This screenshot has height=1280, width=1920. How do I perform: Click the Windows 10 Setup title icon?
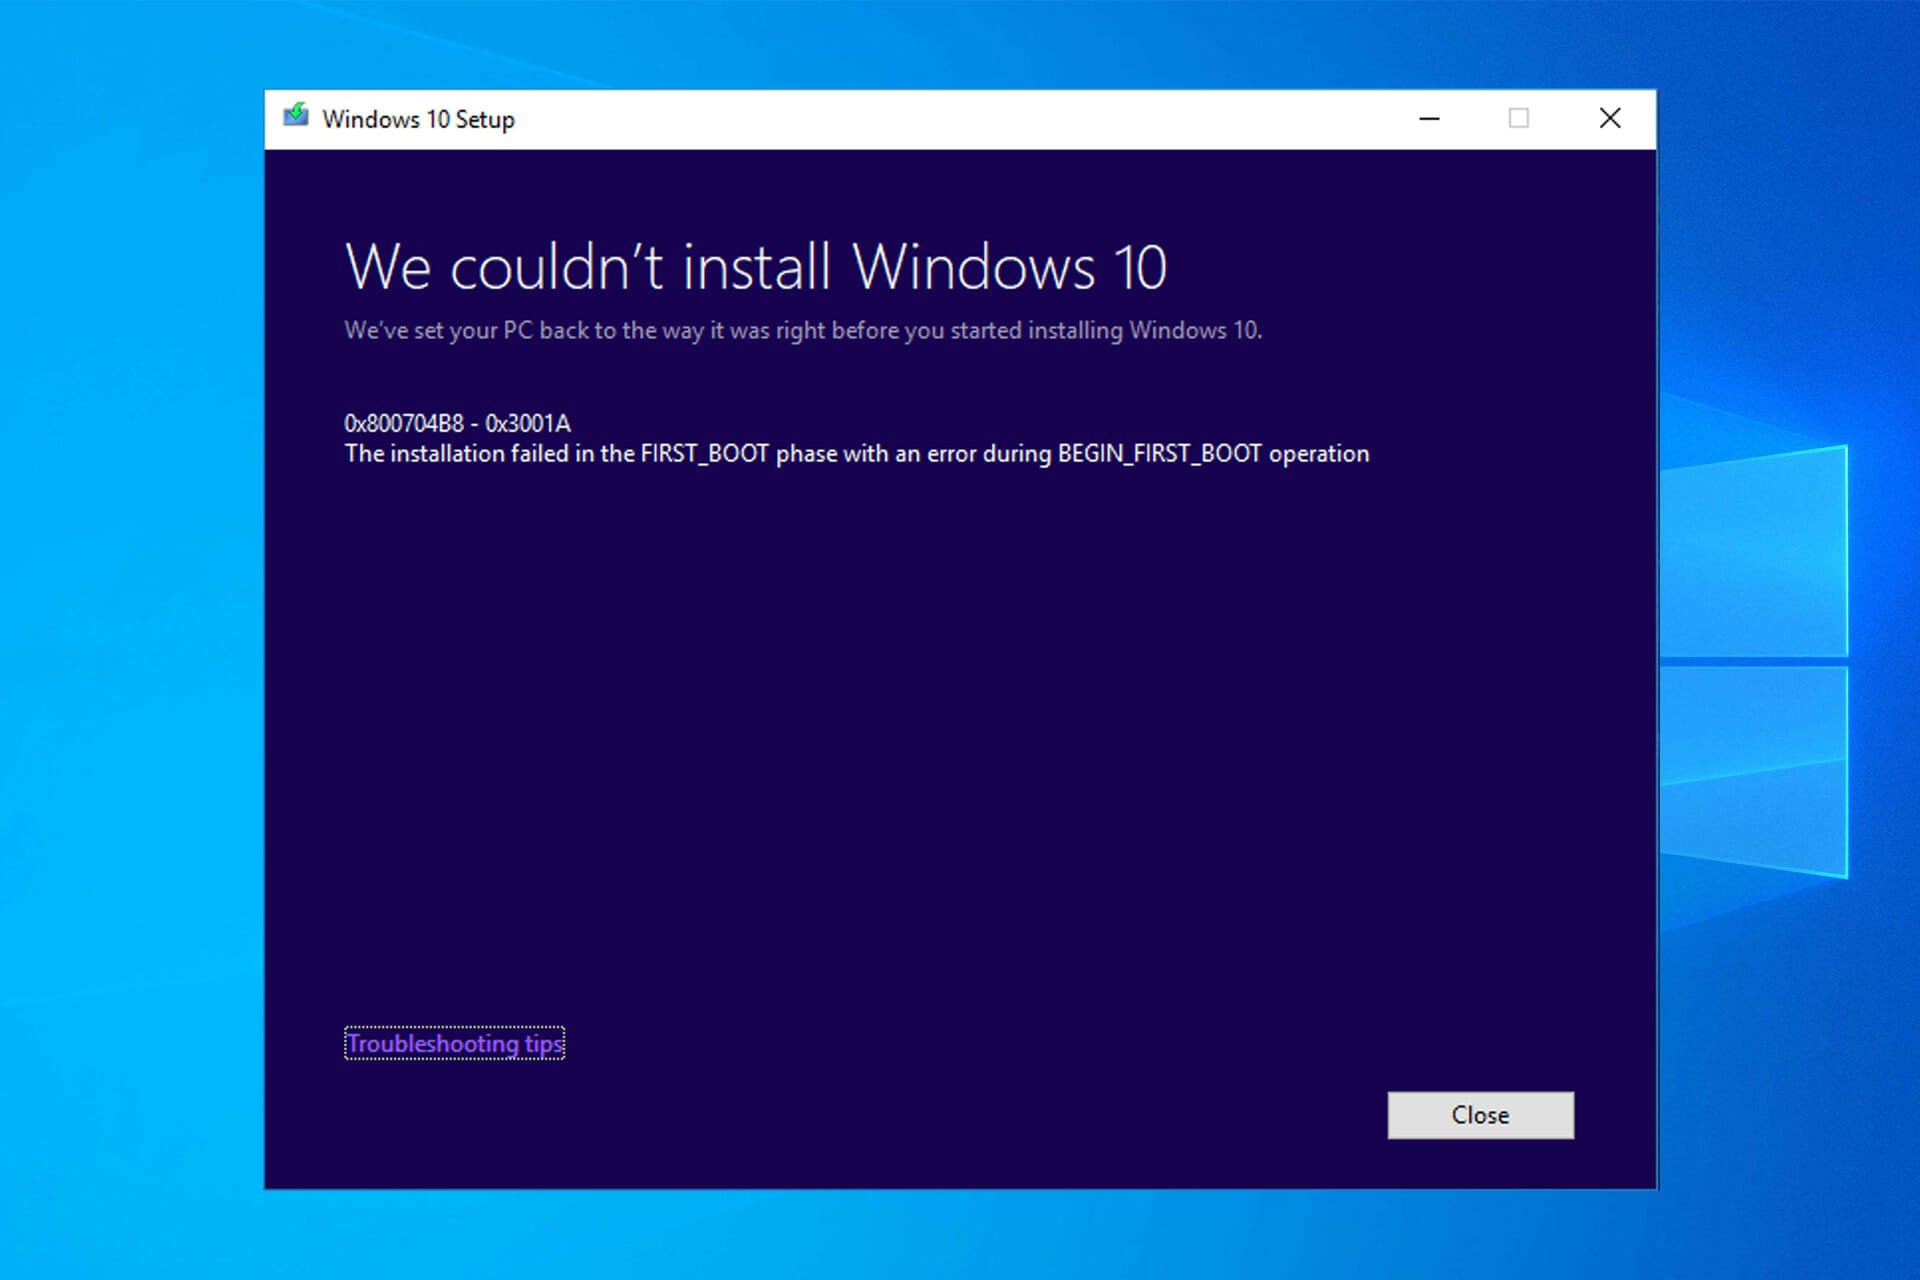click(296, 116)
